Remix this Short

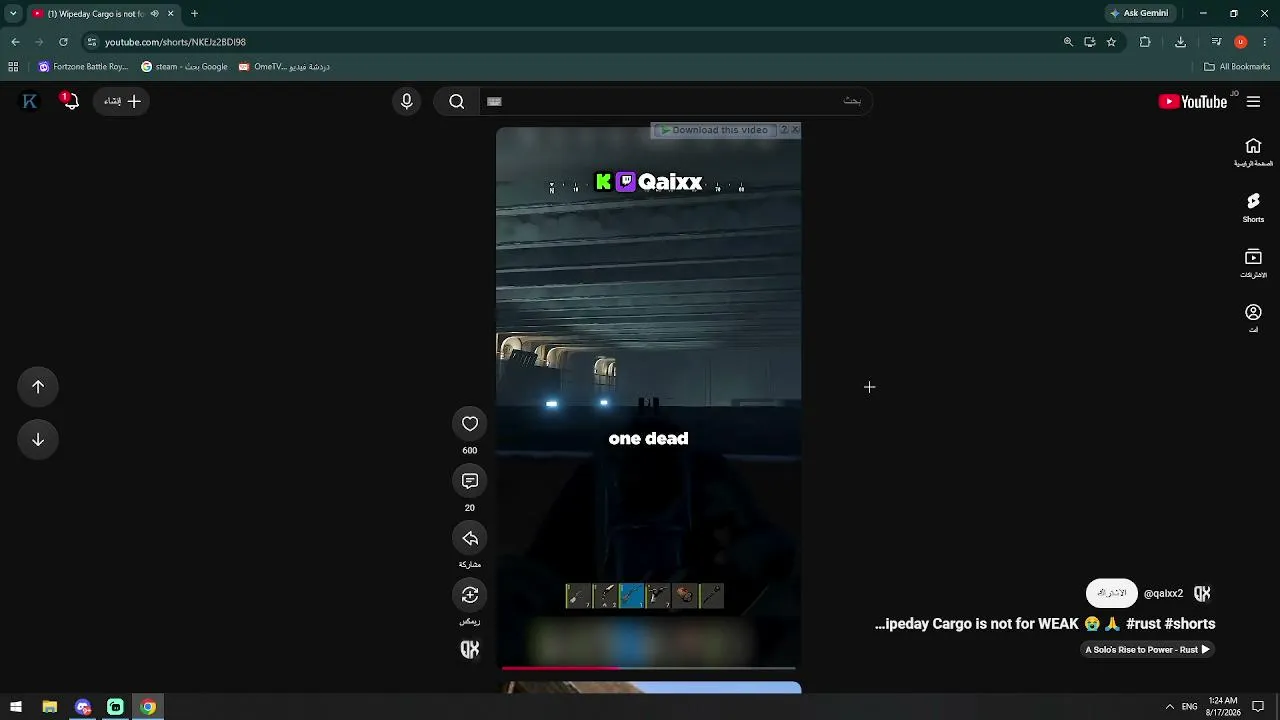[x=470, y=595]
